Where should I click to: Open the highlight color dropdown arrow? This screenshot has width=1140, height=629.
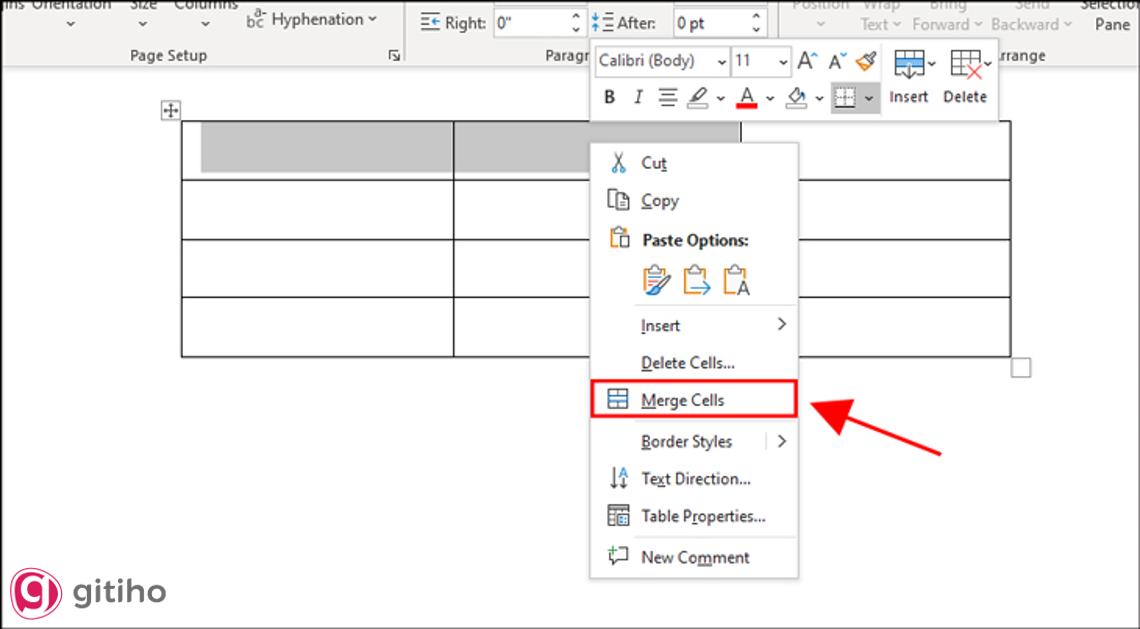pos(720,97)
